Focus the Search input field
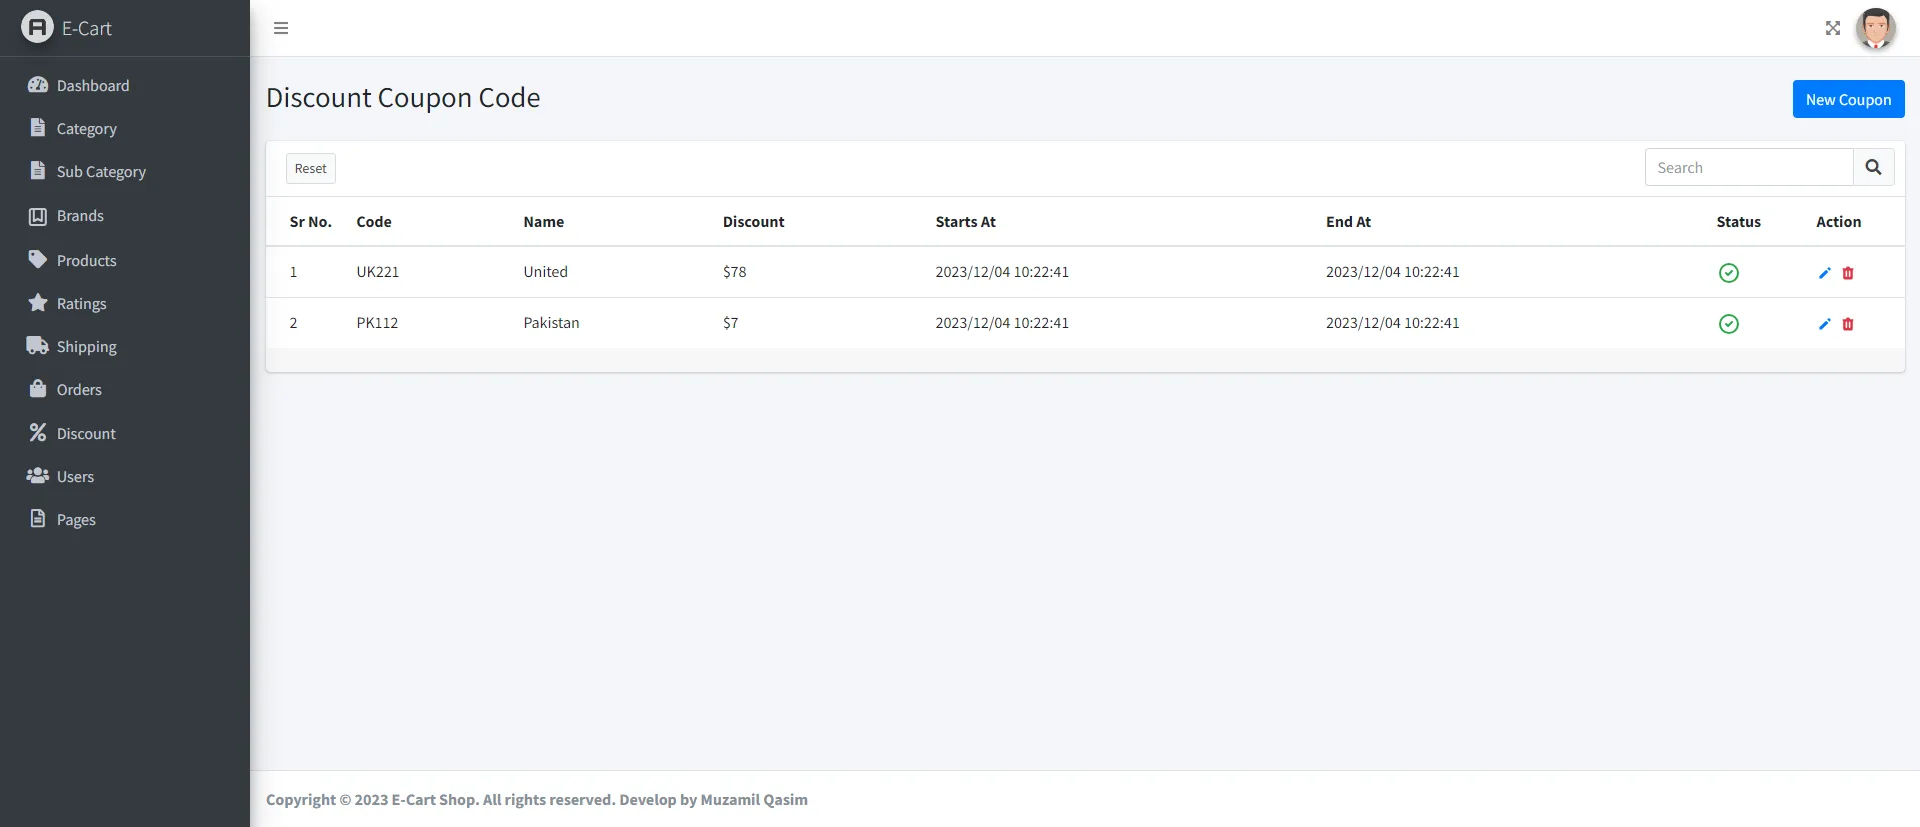The width and height of the screenshot is (1920, 827). 1748,168
